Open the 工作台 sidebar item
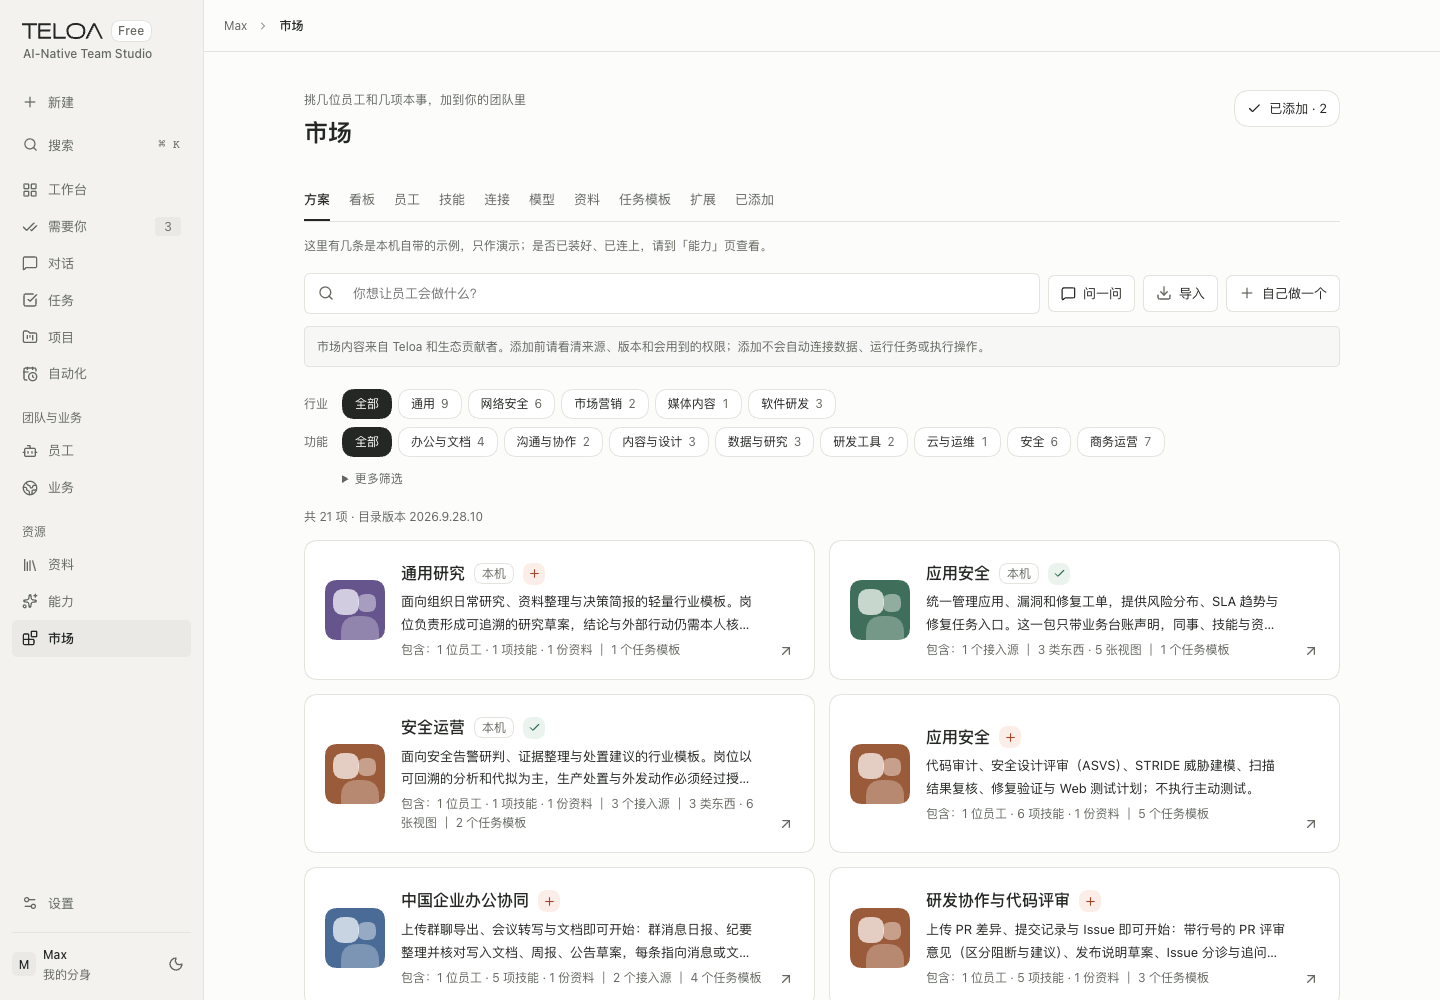Viewport: 1440px width, 1000px height. tap(101, 190)
